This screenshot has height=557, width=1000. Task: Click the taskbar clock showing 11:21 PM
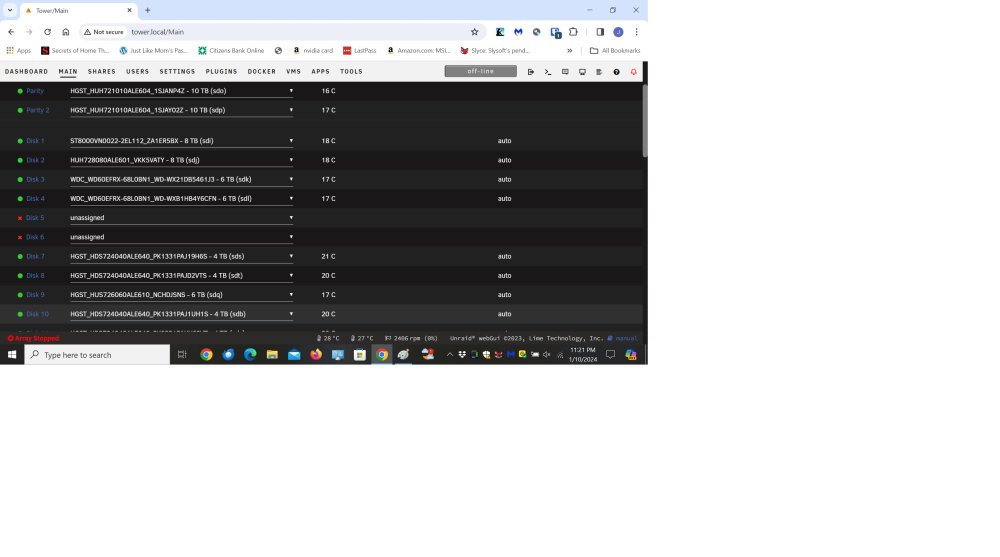click(583, 355)
